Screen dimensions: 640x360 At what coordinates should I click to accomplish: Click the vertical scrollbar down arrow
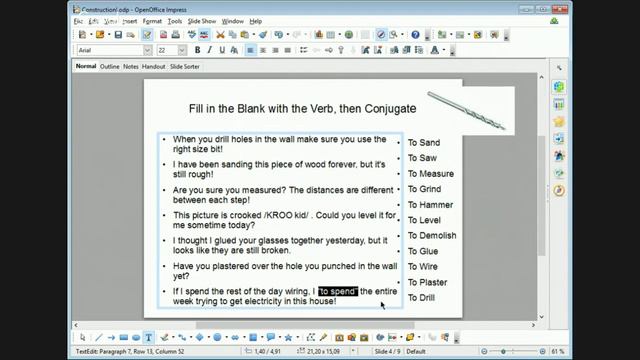click(542, 317)
